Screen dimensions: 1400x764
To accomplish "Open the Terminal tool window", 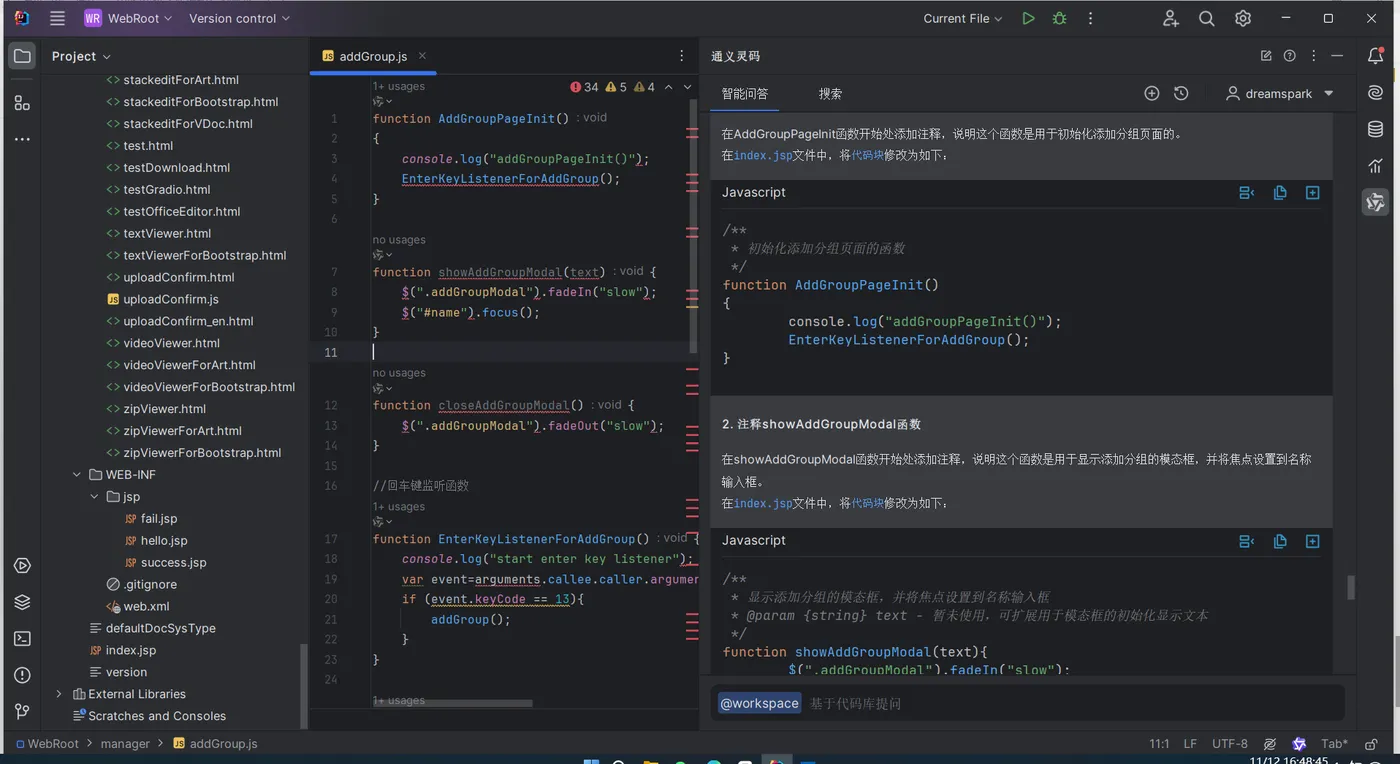I will click(x=22, y=638).
